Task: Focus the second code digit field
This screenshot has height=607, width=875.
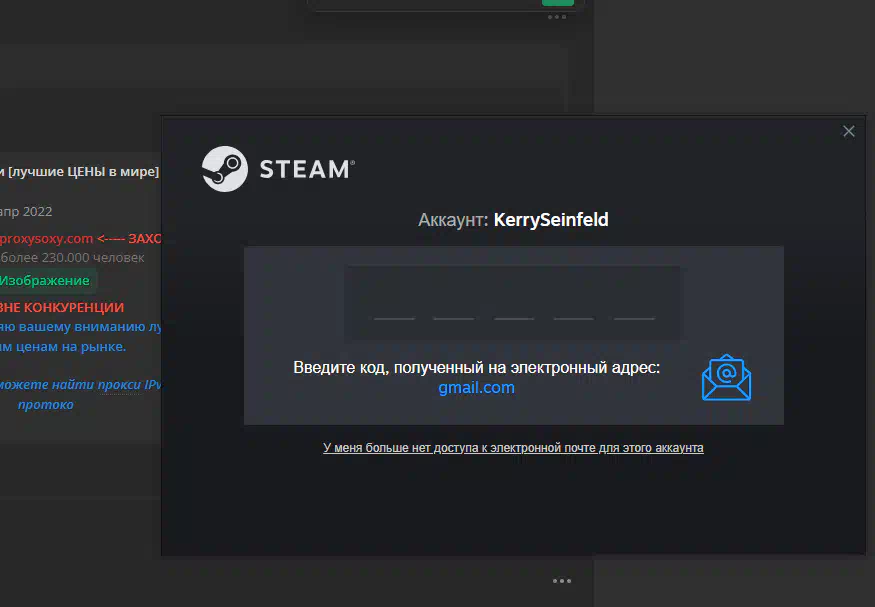Action: [x=454, y=304]
